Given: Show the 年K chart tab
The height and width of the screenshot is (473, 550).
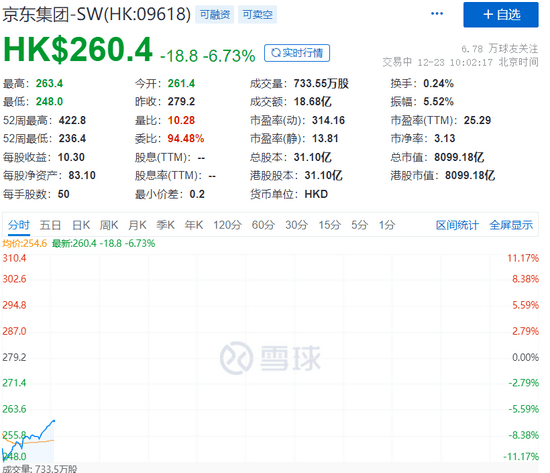Looking at the screenshot, I should (x=194, y=225).
